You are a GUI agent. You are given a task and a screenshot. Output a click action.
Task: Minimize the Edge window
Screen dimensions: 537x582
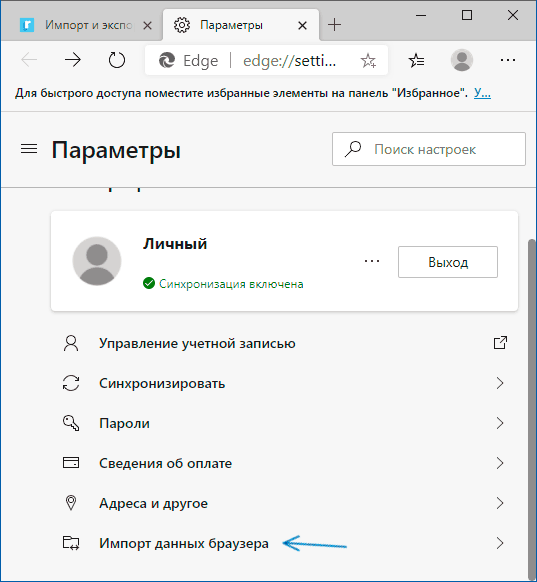click(421, 15)
